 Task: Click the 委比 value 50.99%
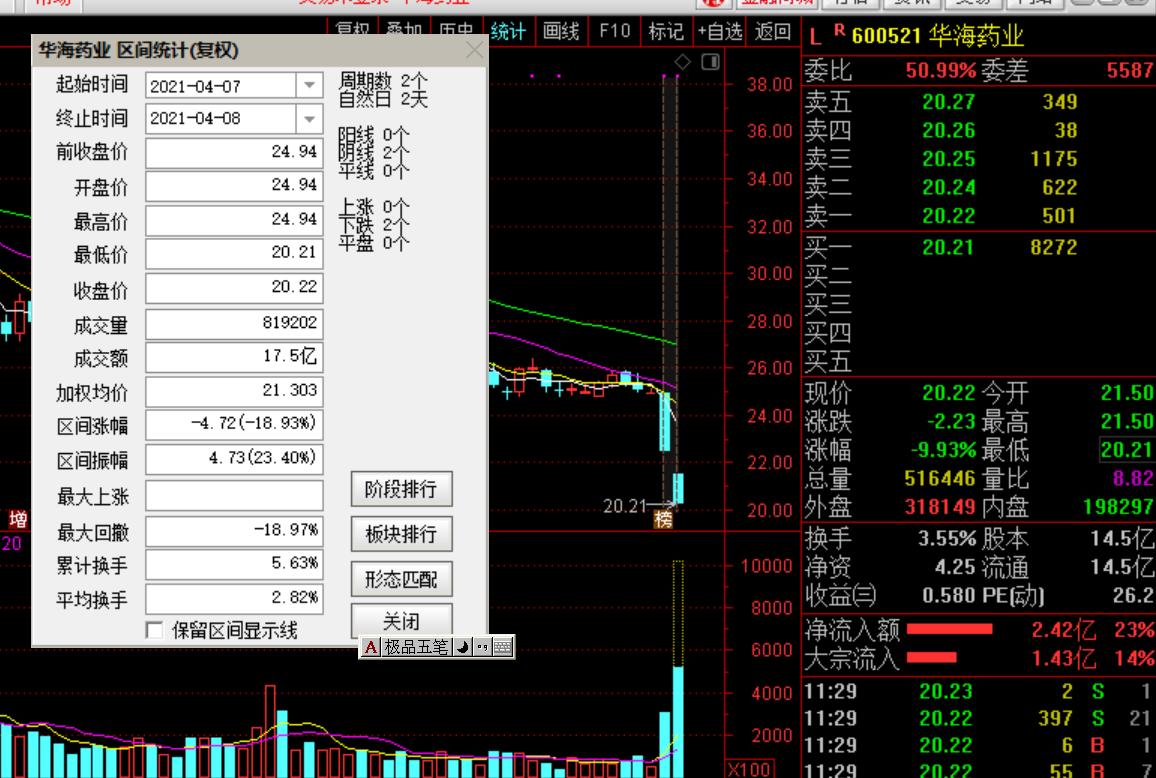tap(941, 71)
